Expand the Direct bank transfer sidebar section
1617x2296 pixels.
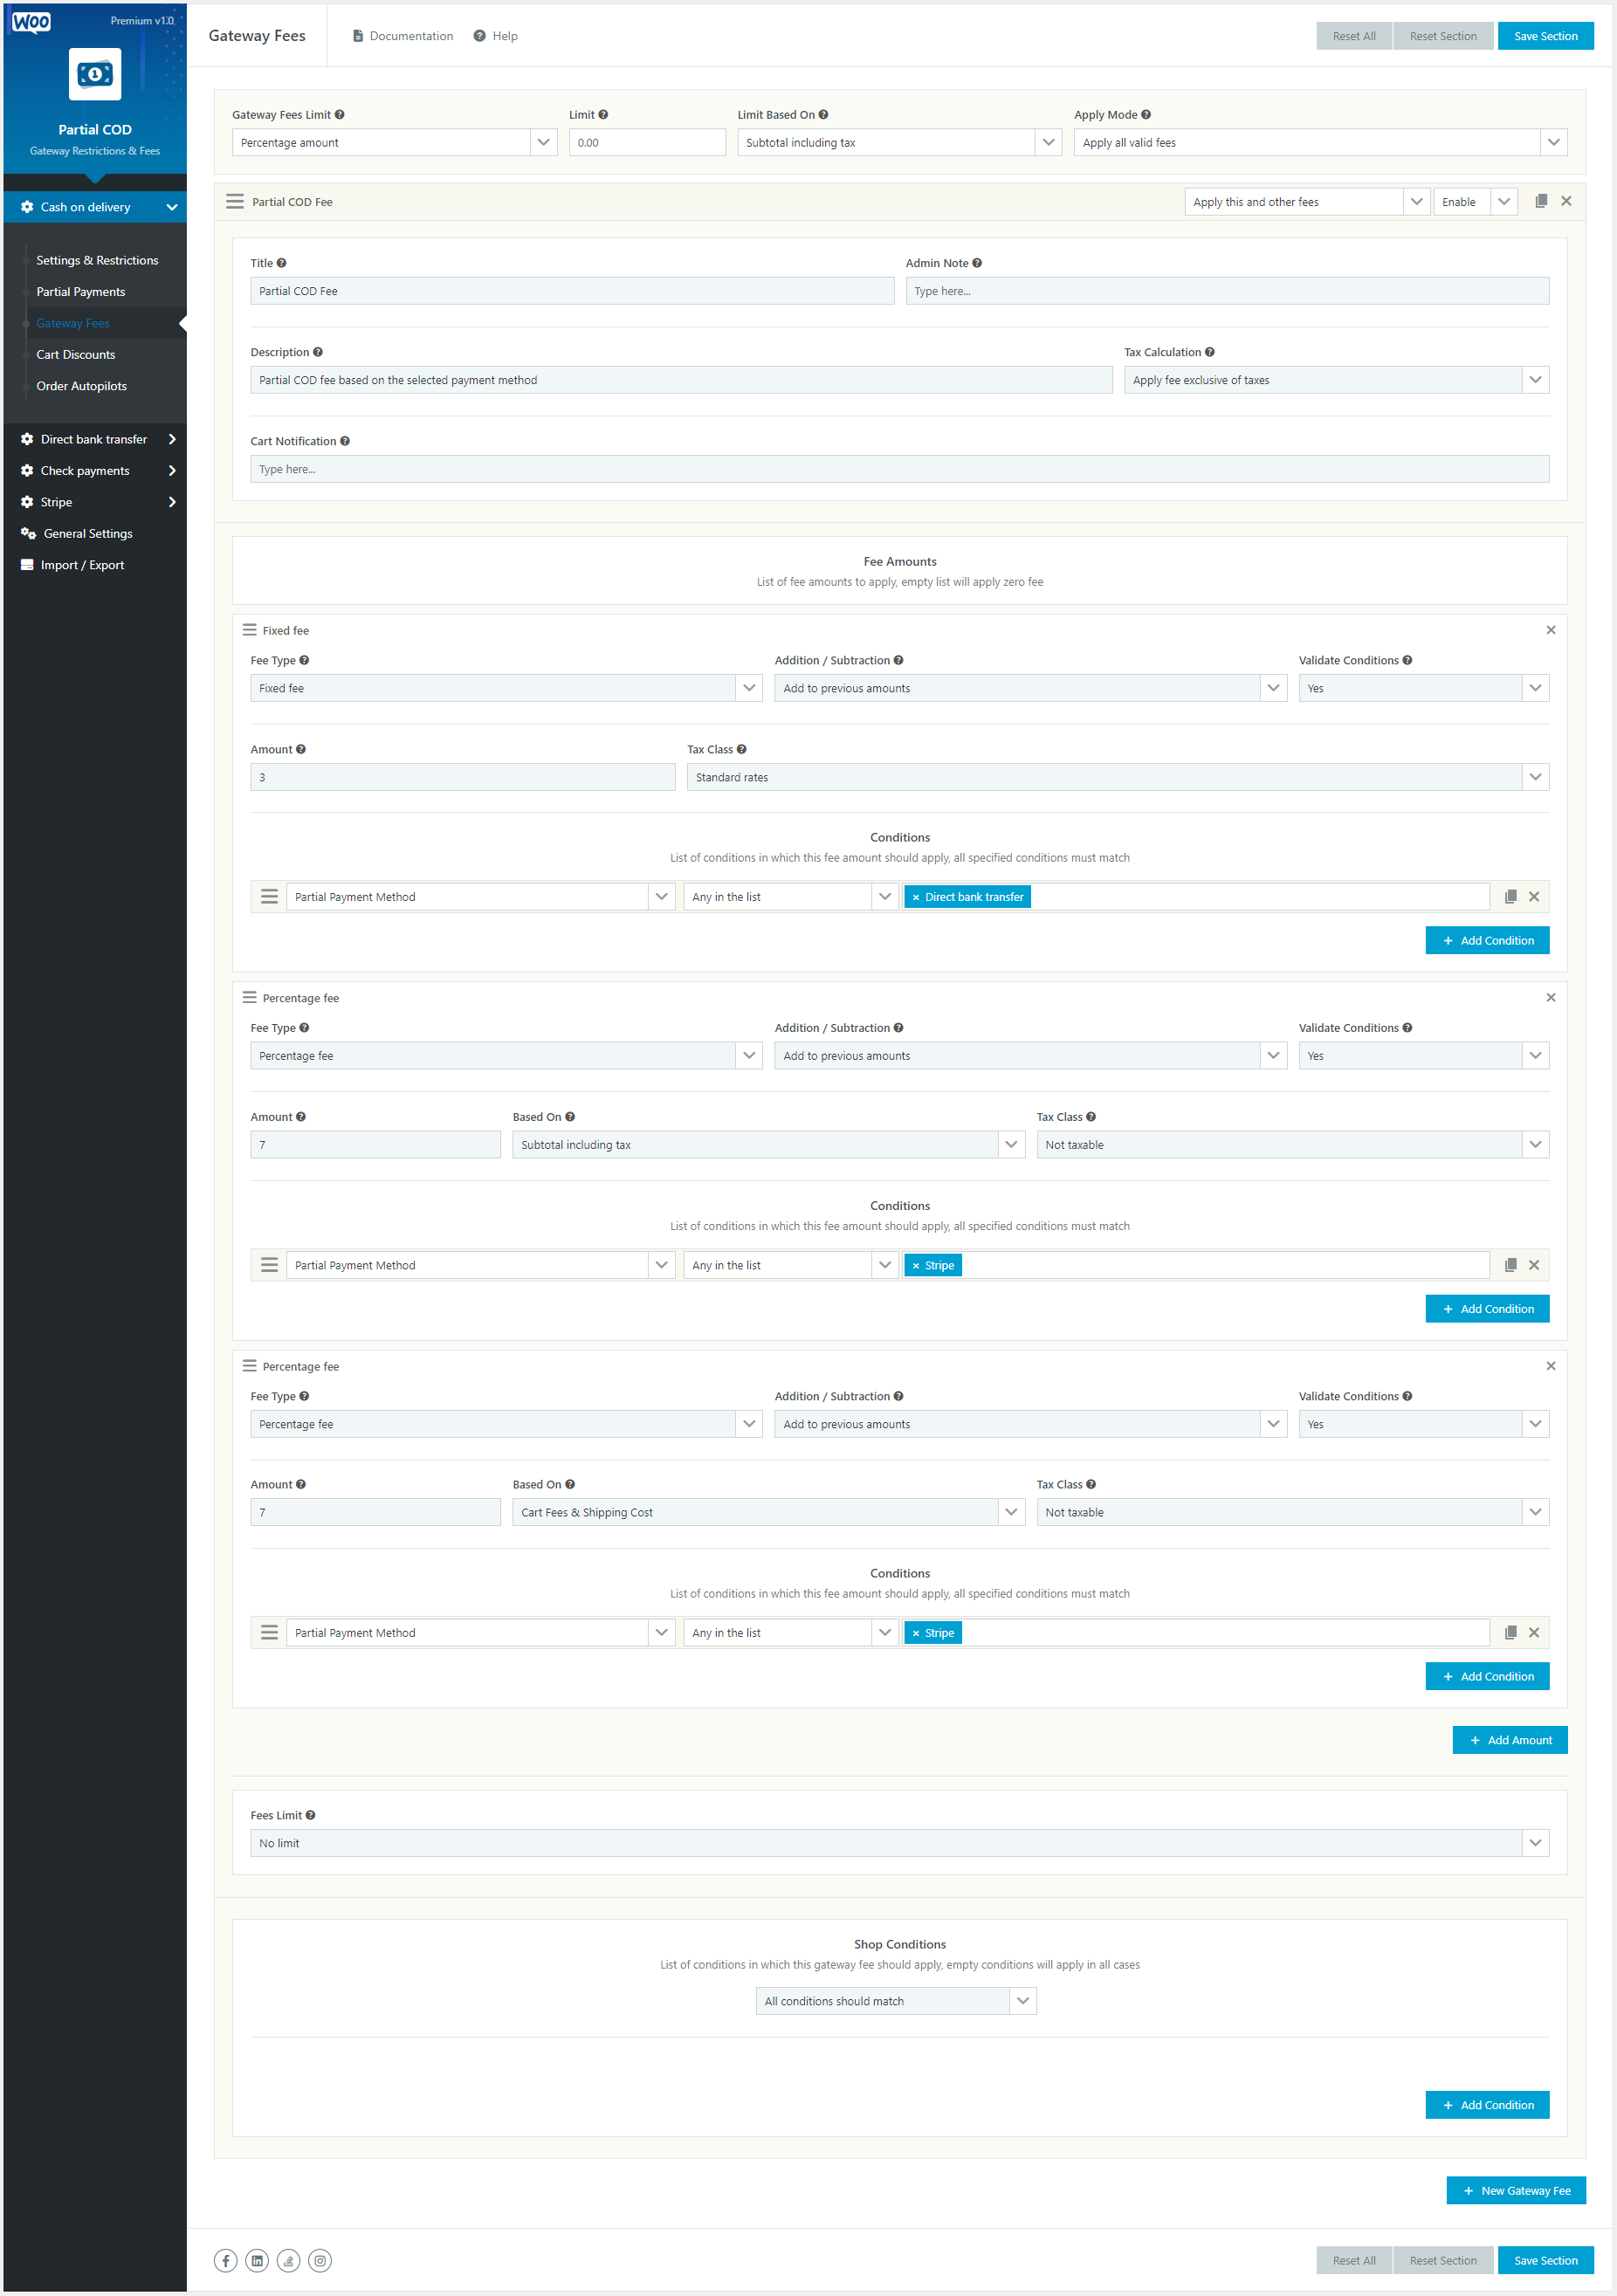[x=172, y=439]
